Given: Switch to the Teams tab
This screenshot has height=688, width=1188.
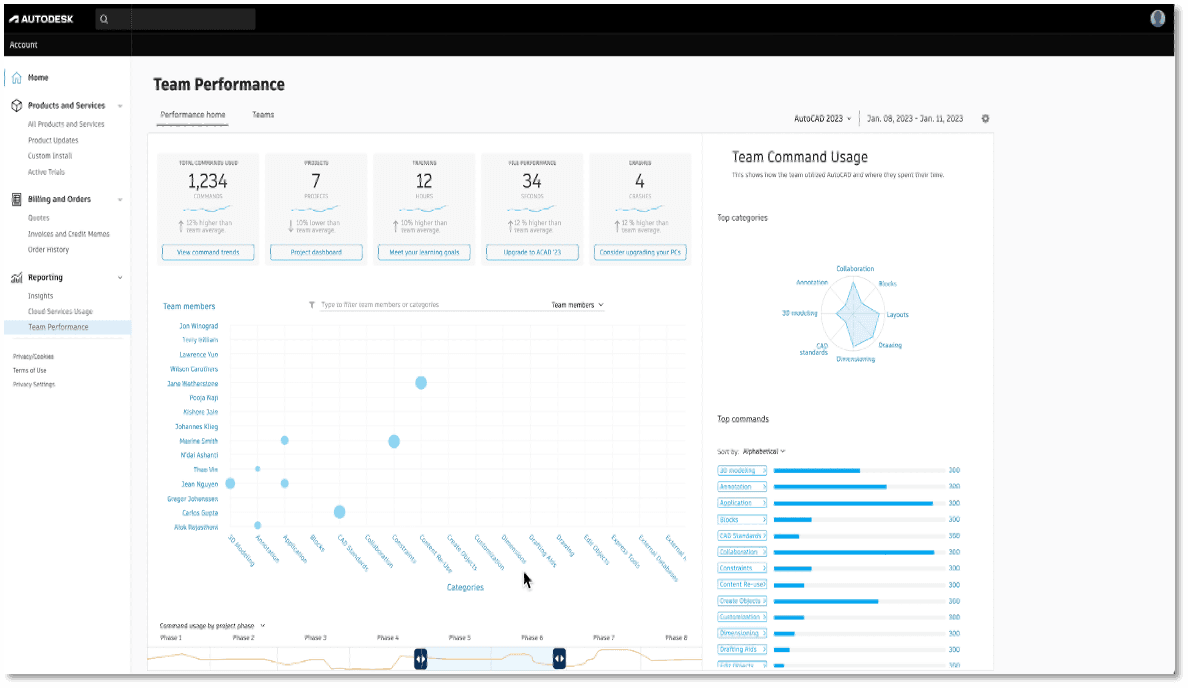Looking at the screenshot, I should coord(263,115).
